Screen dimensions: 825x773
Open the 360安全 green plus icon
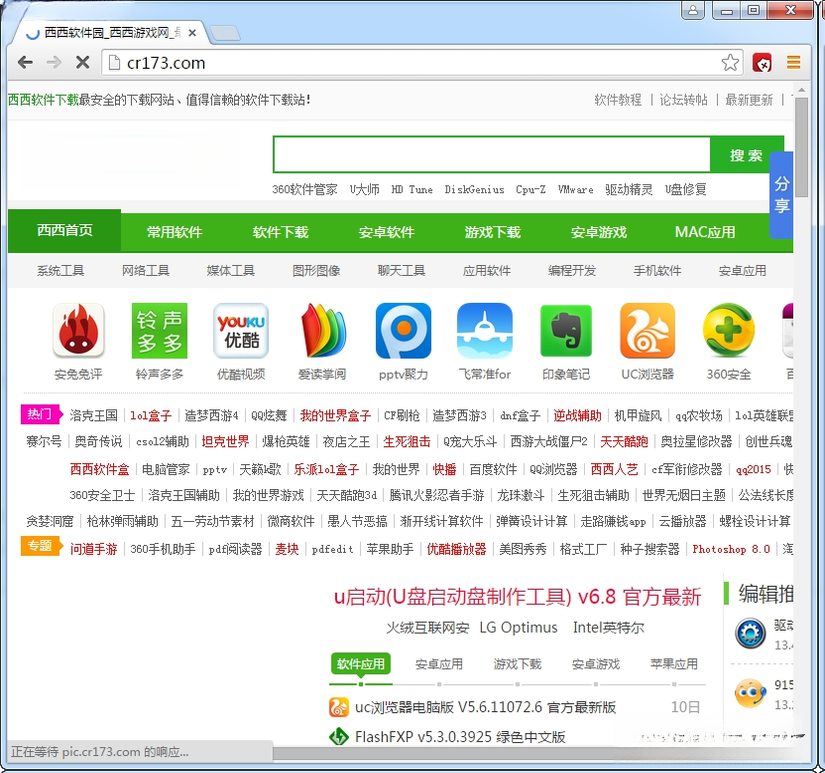pos(729,332)
